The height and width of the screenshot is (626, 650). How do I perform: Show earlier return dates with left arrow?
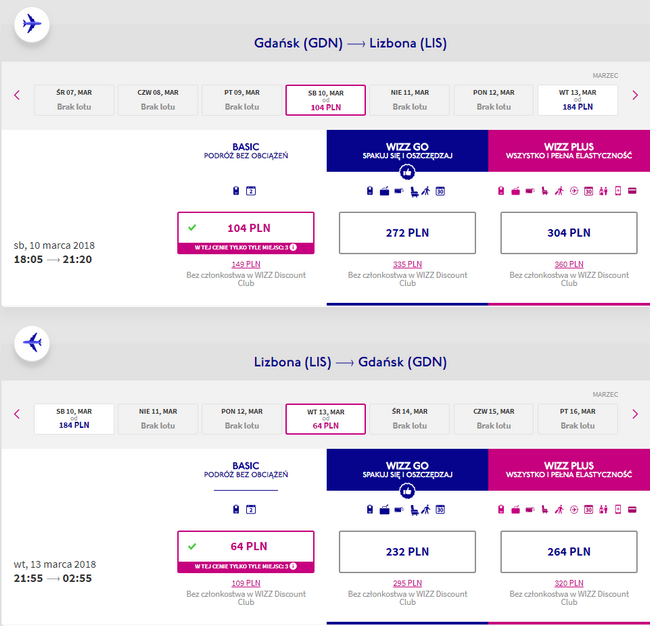click(x=17, y=414)
